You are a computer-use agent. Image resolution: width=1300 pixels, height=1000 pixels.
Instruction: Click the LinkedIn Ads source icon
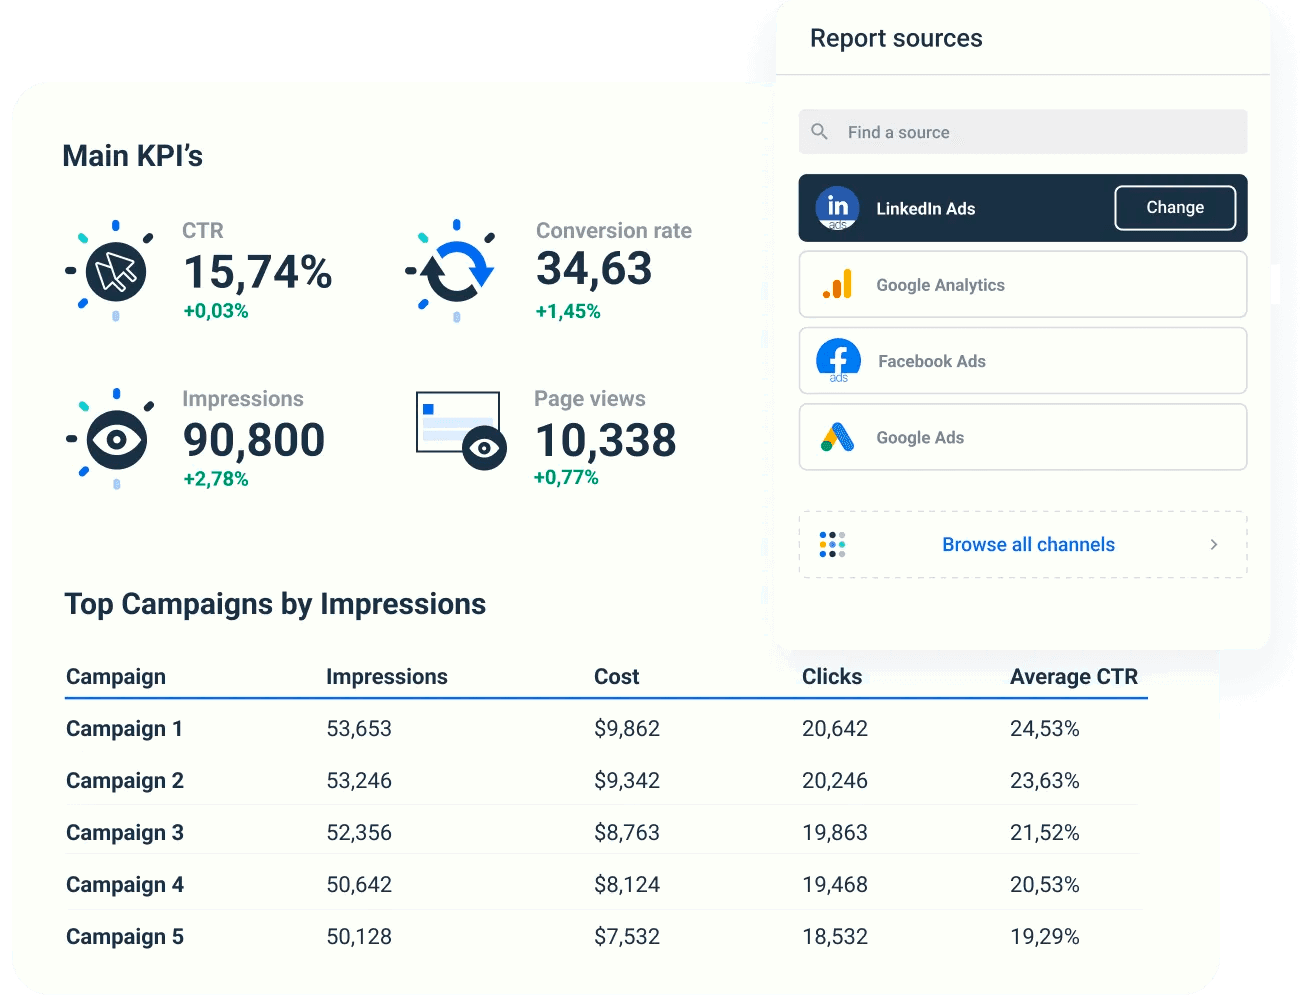(x=837, y=208)
